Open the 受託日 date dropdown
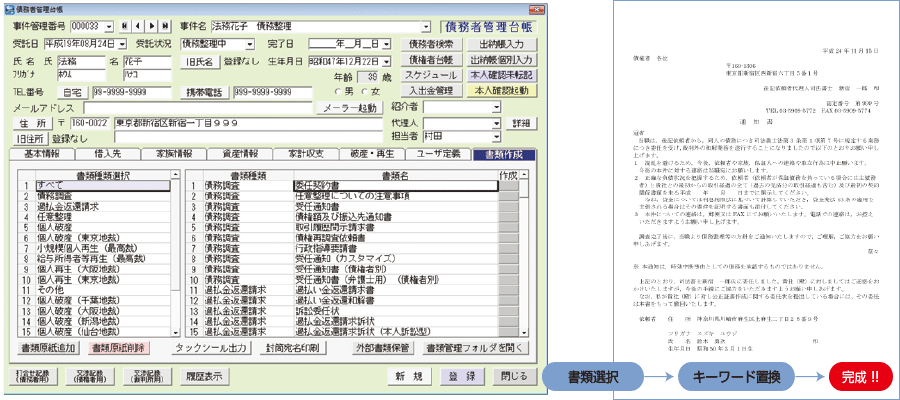 pos(121,45)
